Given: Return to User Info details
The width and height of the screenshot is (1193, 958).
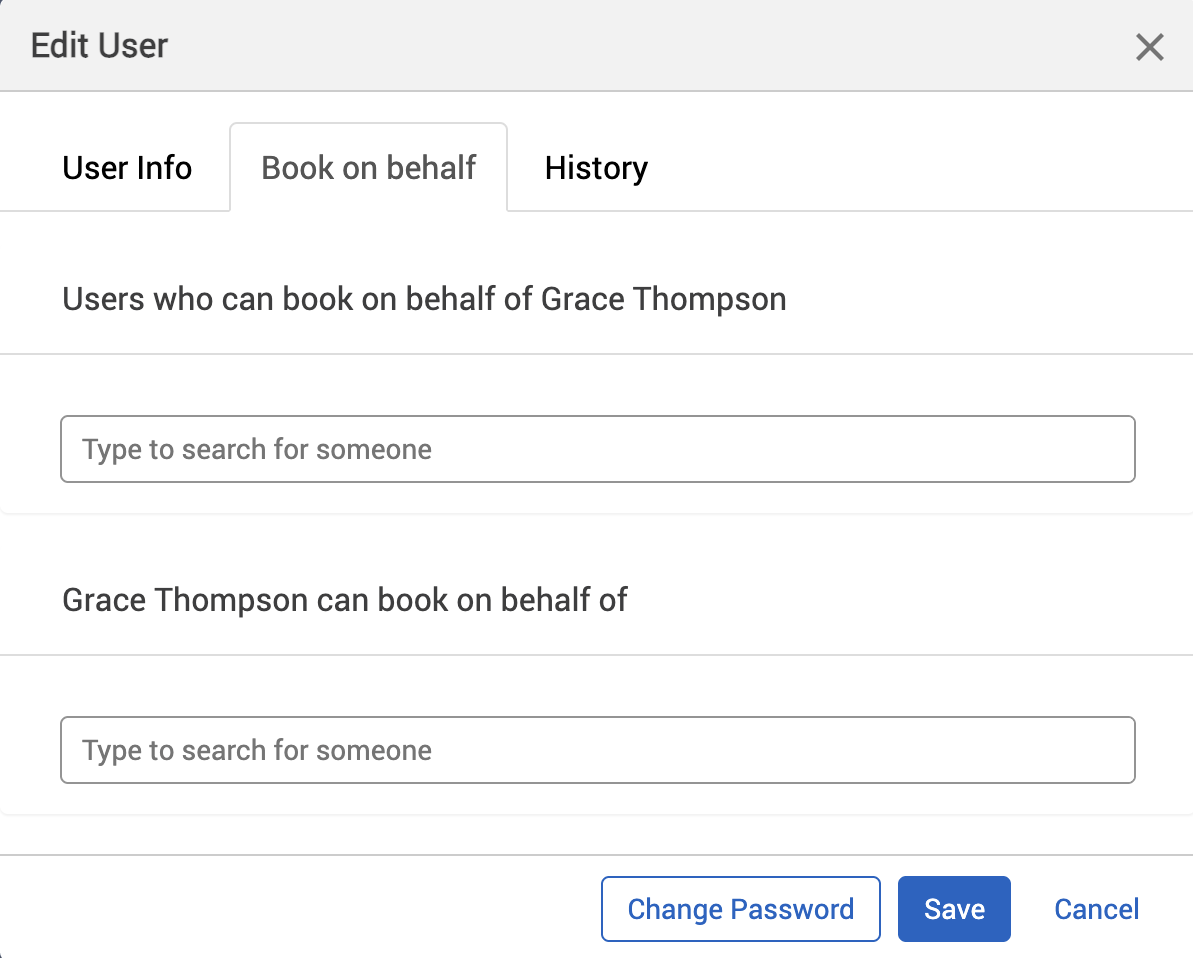Looking at the screenshot, I should (126, 167).
